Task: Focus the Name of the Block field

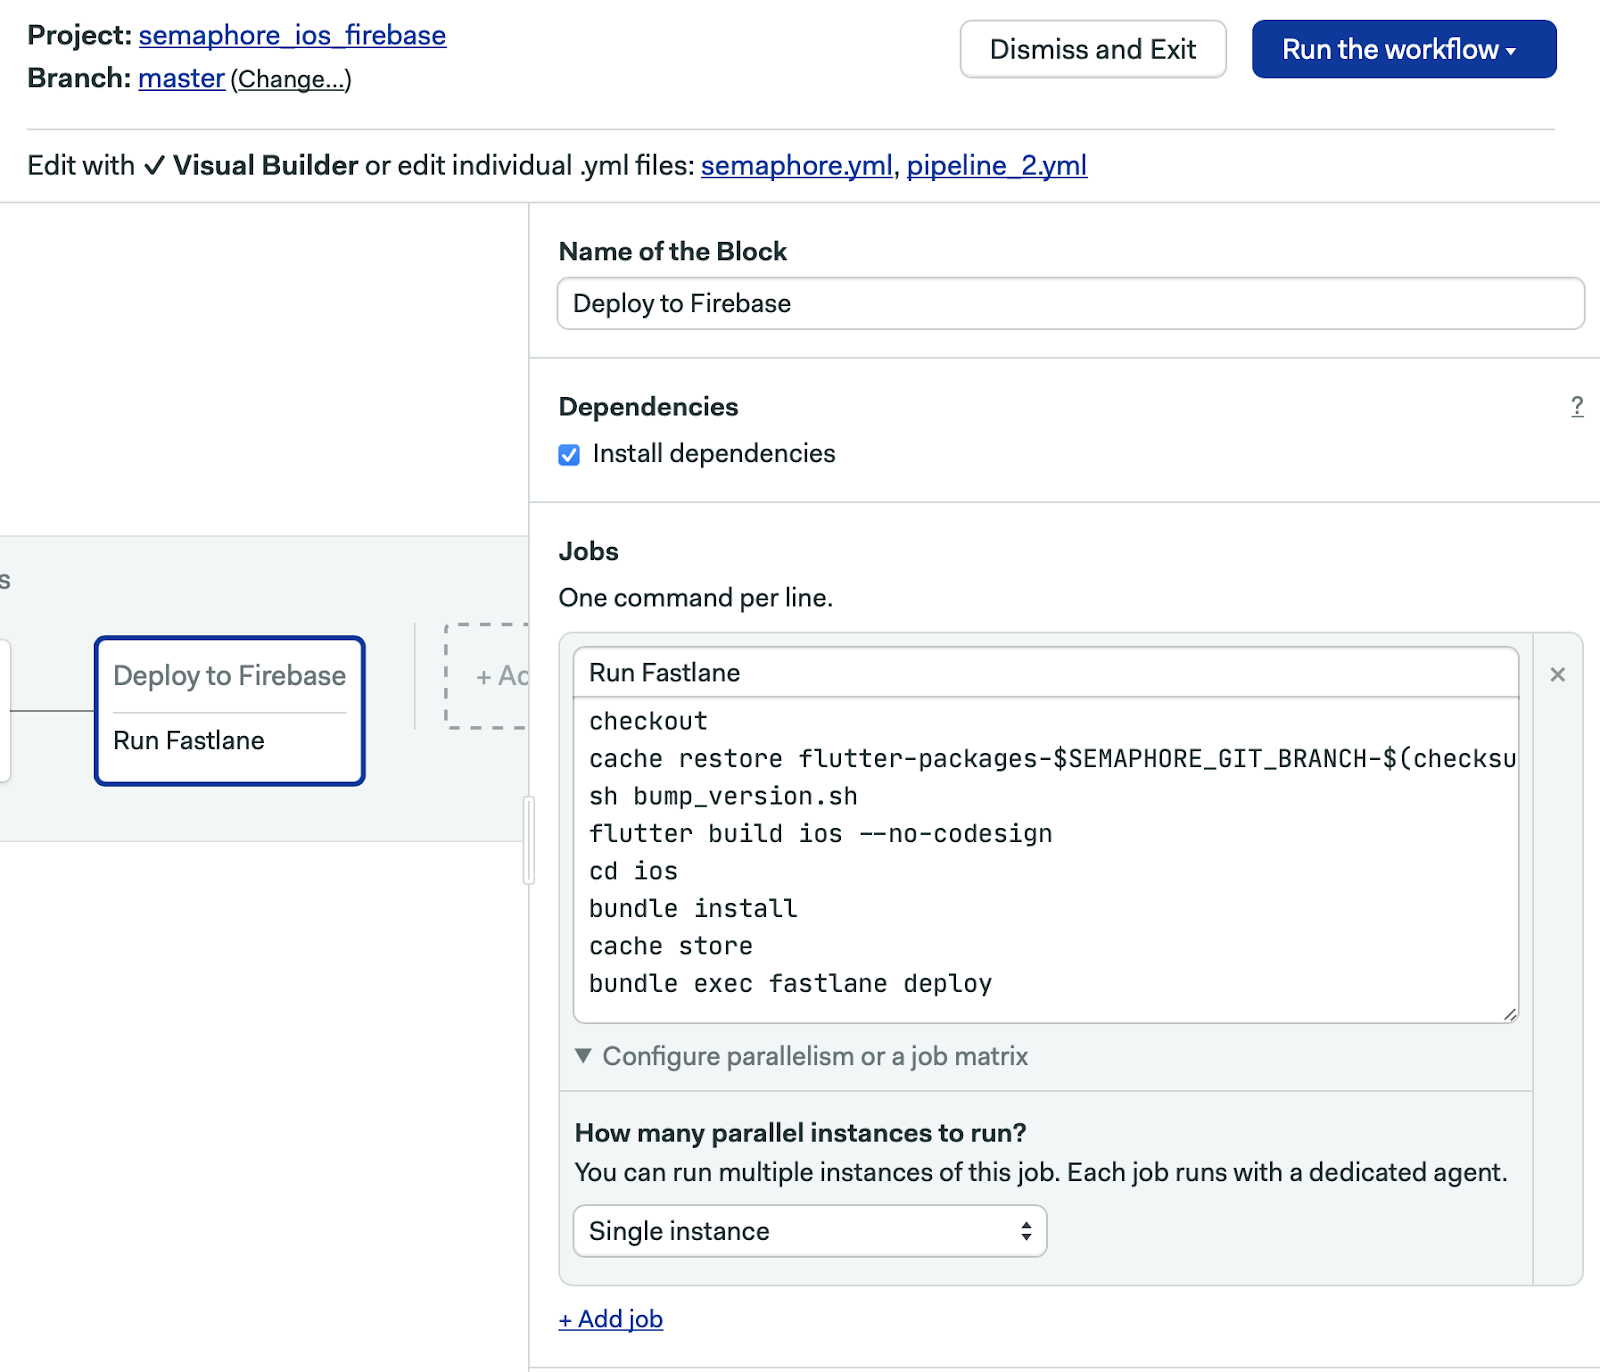Action: pyautogui.click(x=1070, y=303)
